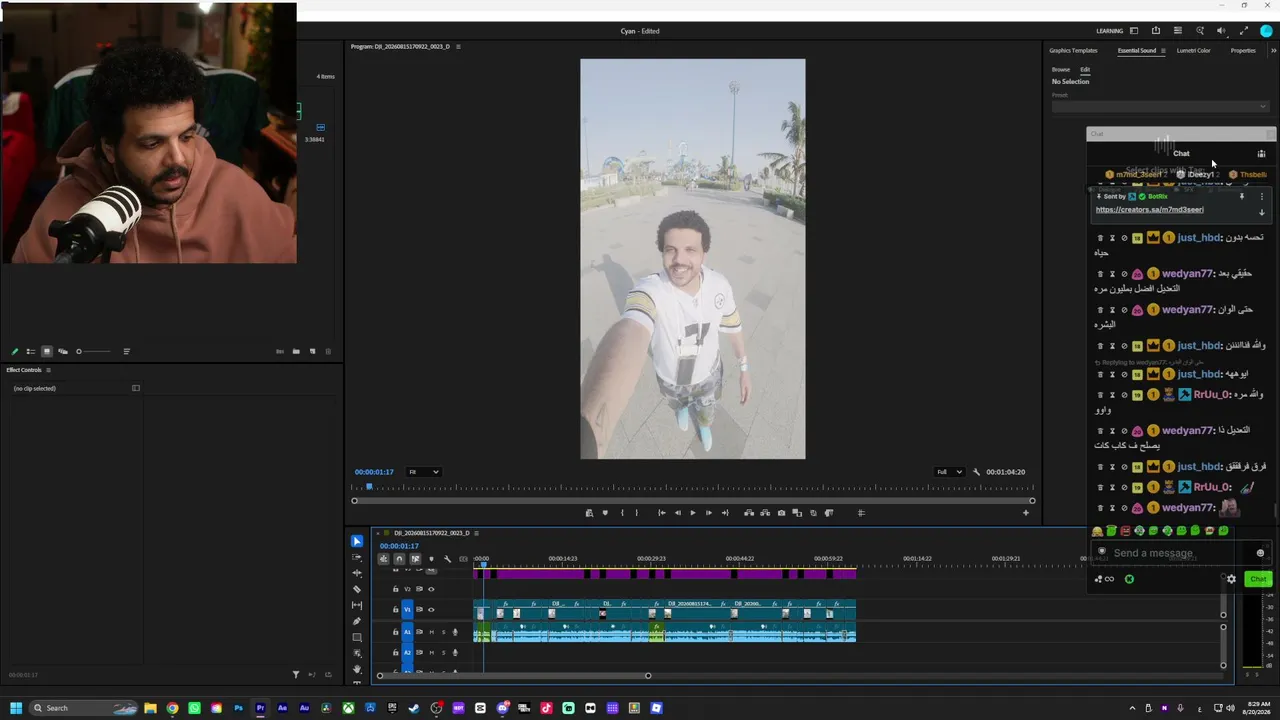This screenshot has height=720, width=1280.
Task: Open timeline display settings wrench
Action: [447, 559]
